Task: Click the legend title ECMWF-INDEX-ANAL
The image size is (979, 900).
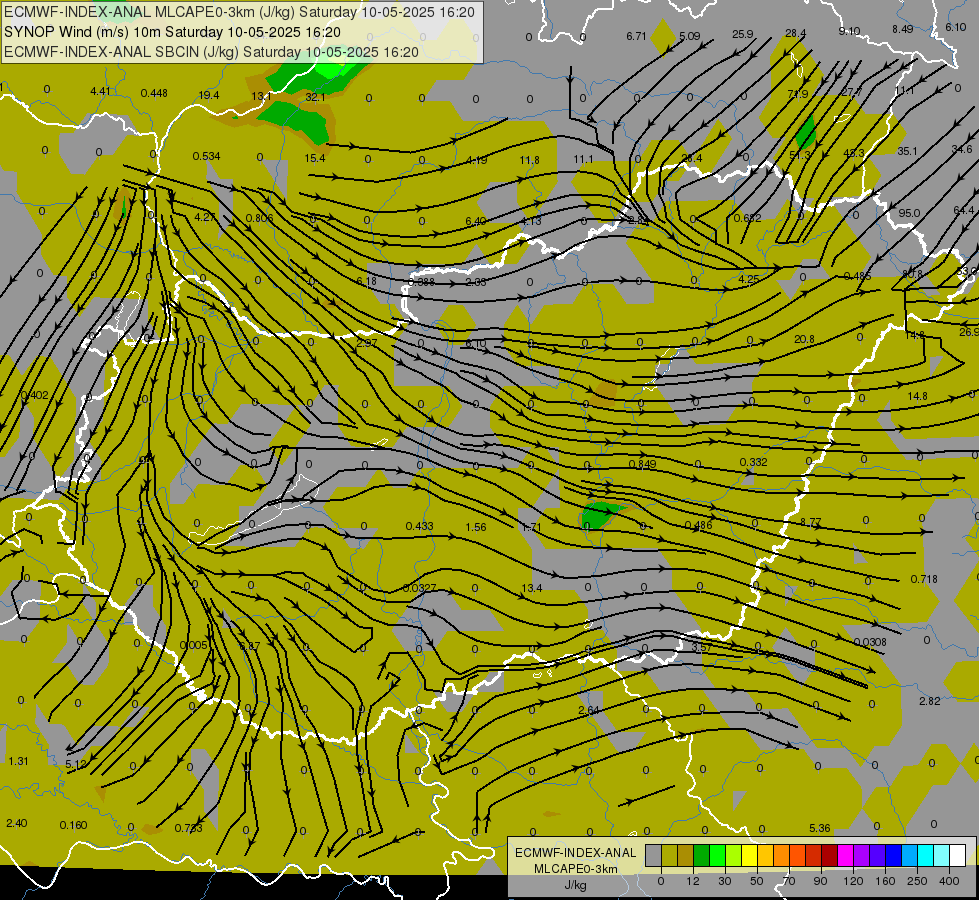Action: (575, 853)
